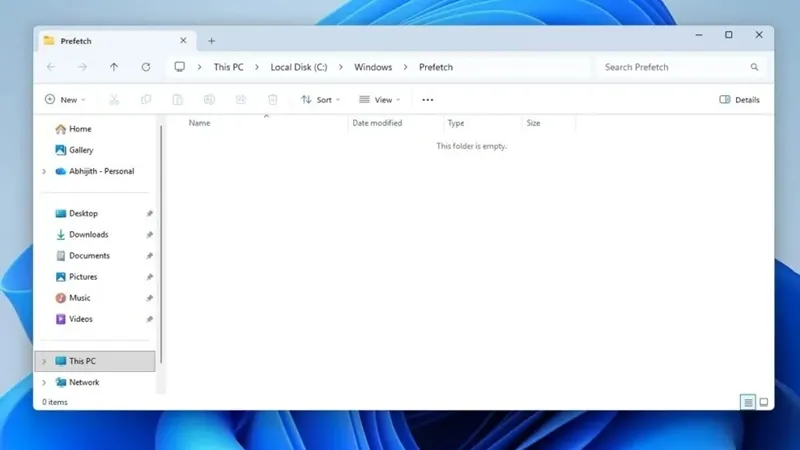Click the Refresh icon in navigation bar
Image resolution: width=800 pixels, height=450 pixels.
point(146,67)
